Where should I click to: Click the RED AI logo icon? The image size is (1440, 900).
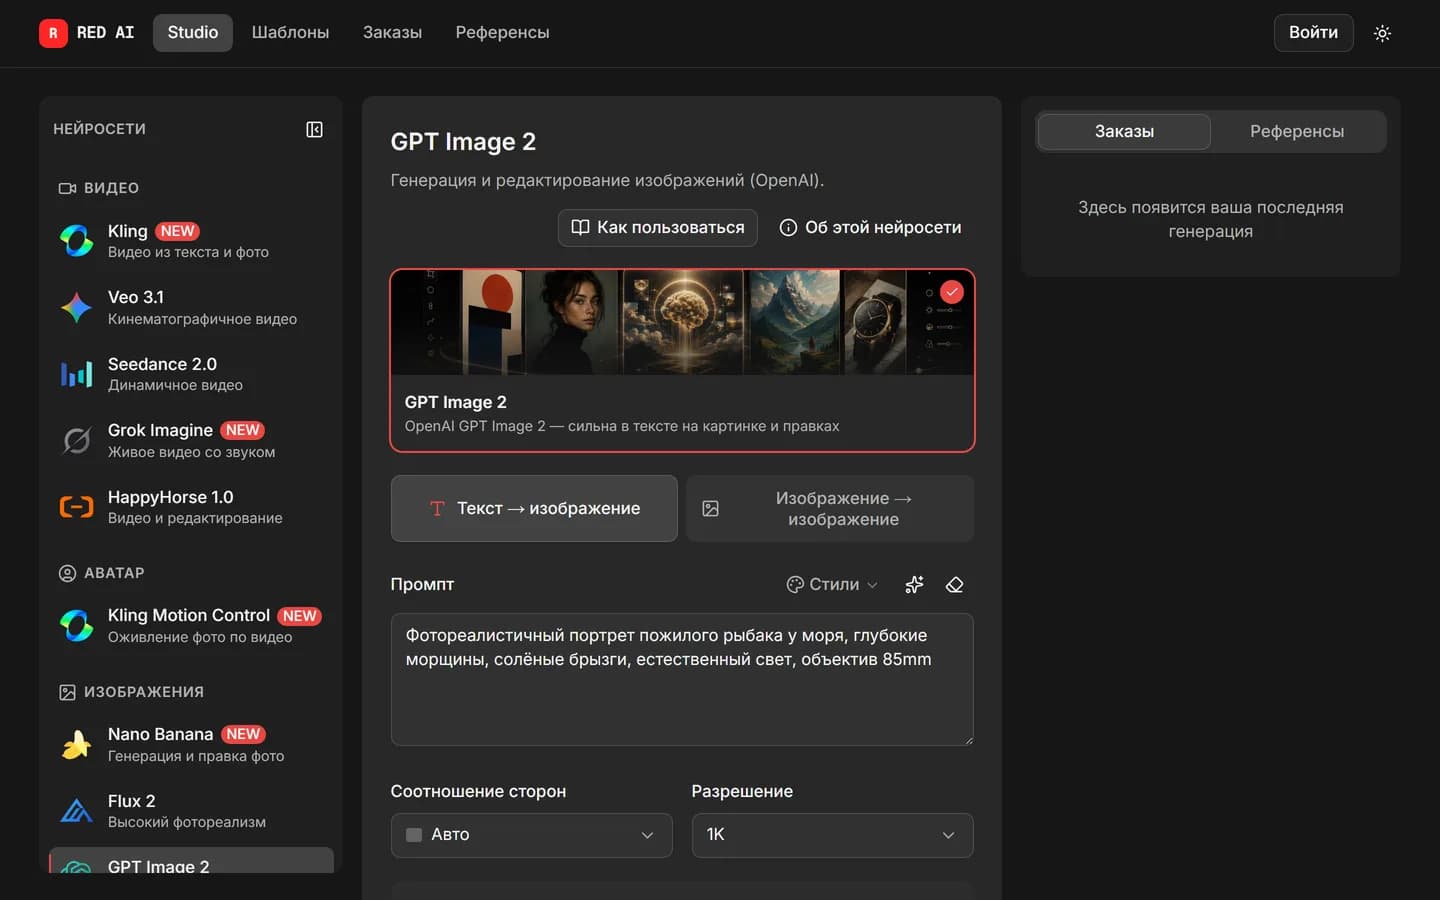[x=53, y=33]
